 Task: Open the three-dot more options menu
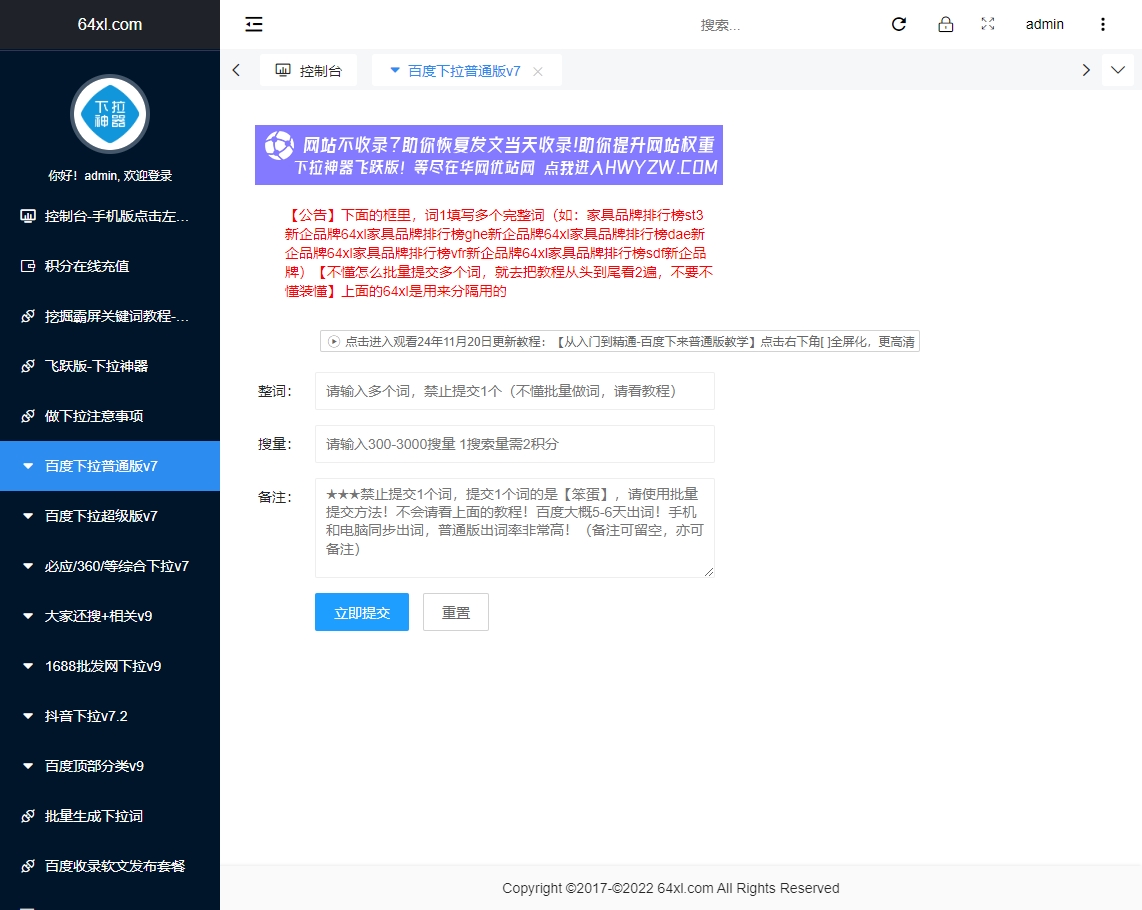point(1103,25)
